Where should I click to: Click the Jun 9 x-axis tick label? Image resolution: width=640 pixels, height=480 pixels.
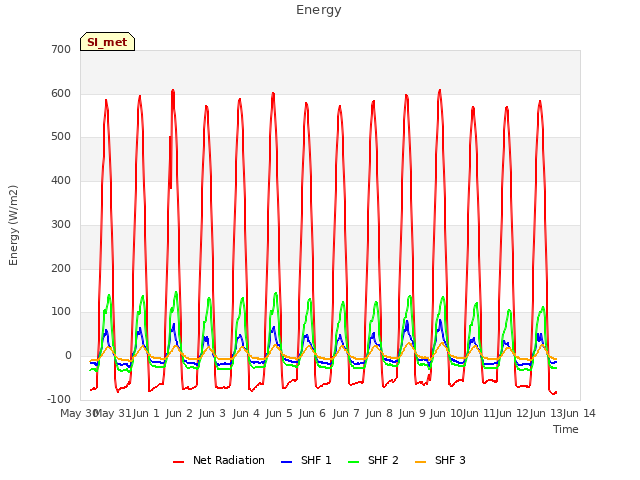point(412,413)
